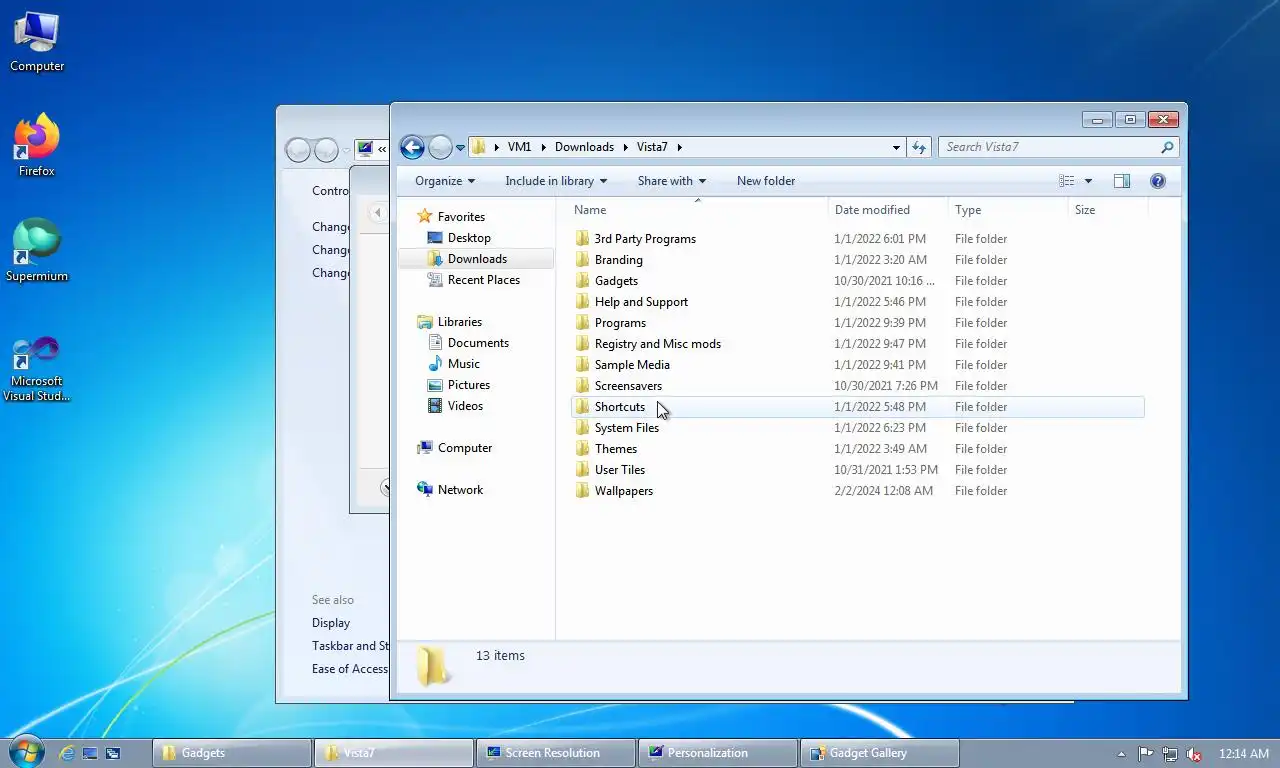
Task: Open Desktop under Favorites
Action: point(469,238)
